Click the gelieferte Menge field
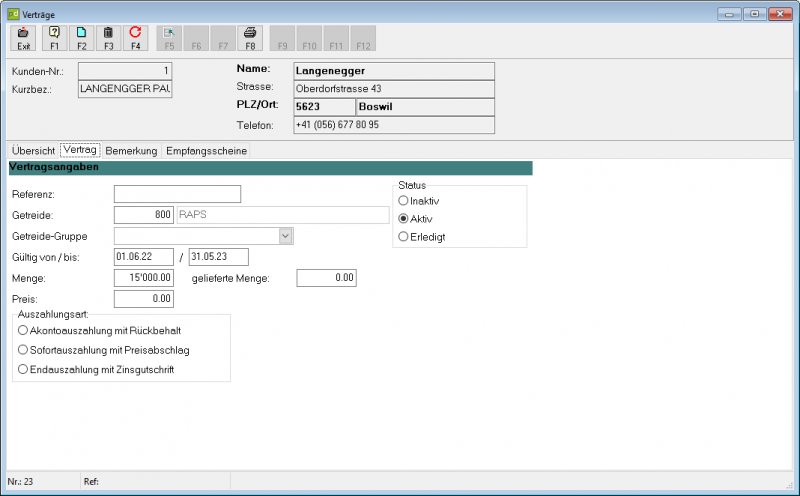800x496 pixels. [327, 278]
